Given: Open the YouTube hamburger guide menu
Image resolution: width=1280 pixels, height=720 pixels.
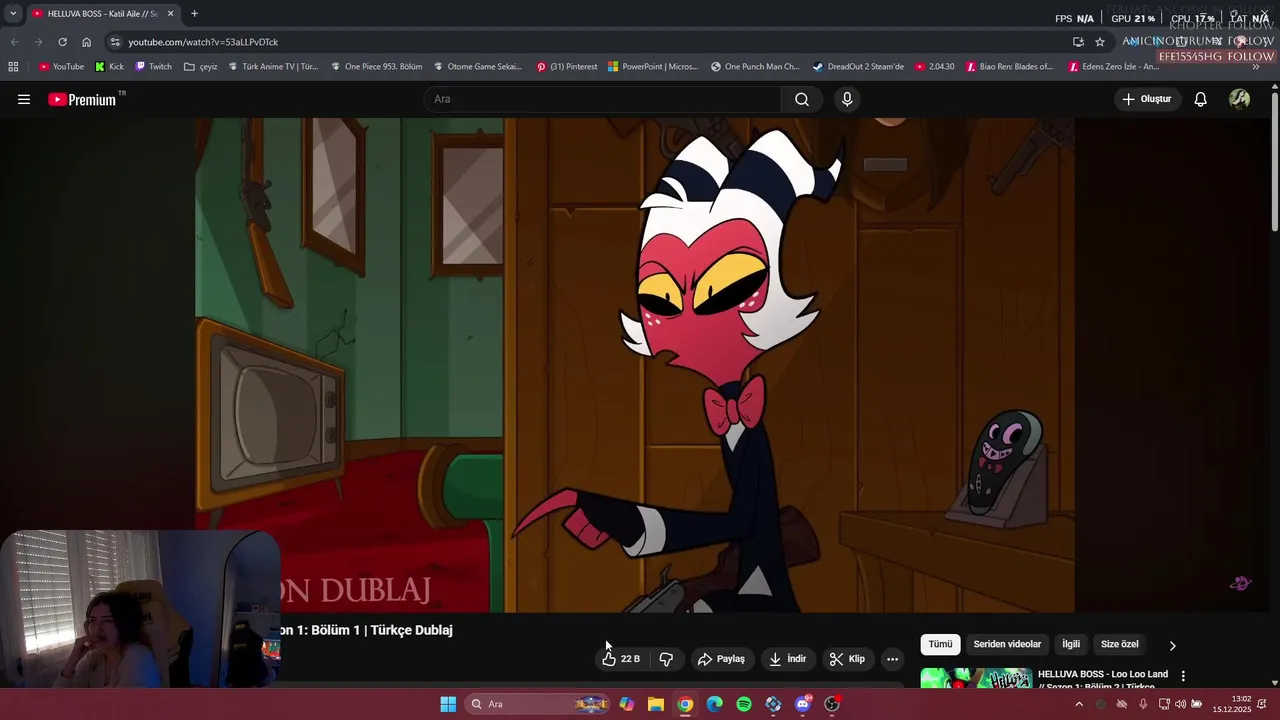Looking at the screenshot, I should tap(24, 99).
